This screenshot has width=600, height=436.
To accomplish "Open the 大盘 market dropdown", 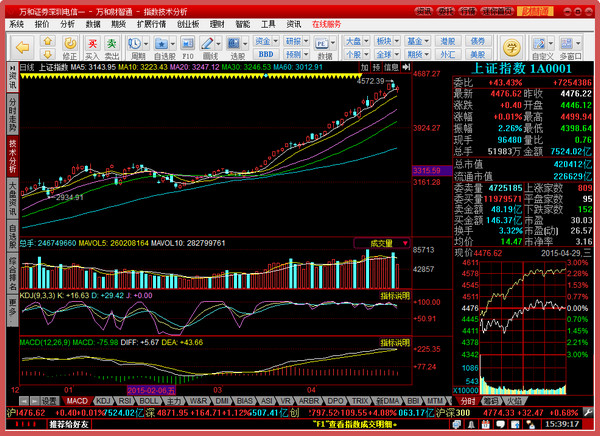I will tap(353, 42).
